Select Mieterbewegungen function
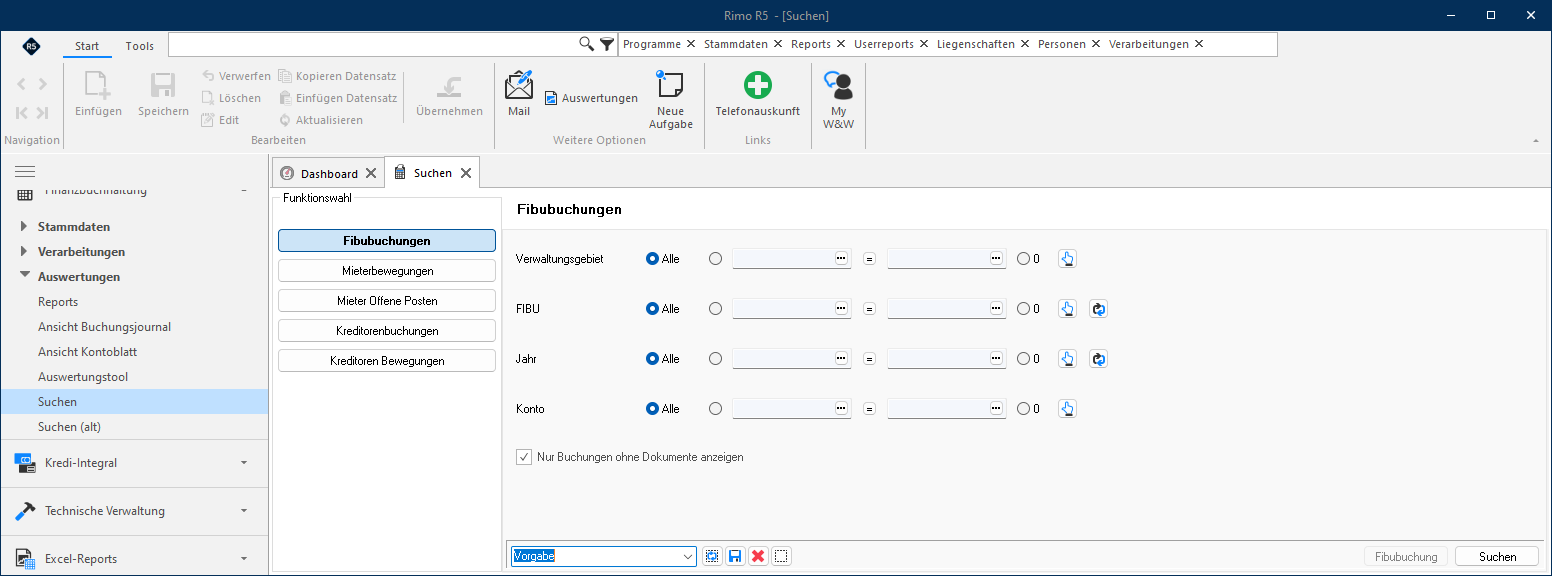The width and height of the screenshot is (1552, 576). [x=387, y=271]
